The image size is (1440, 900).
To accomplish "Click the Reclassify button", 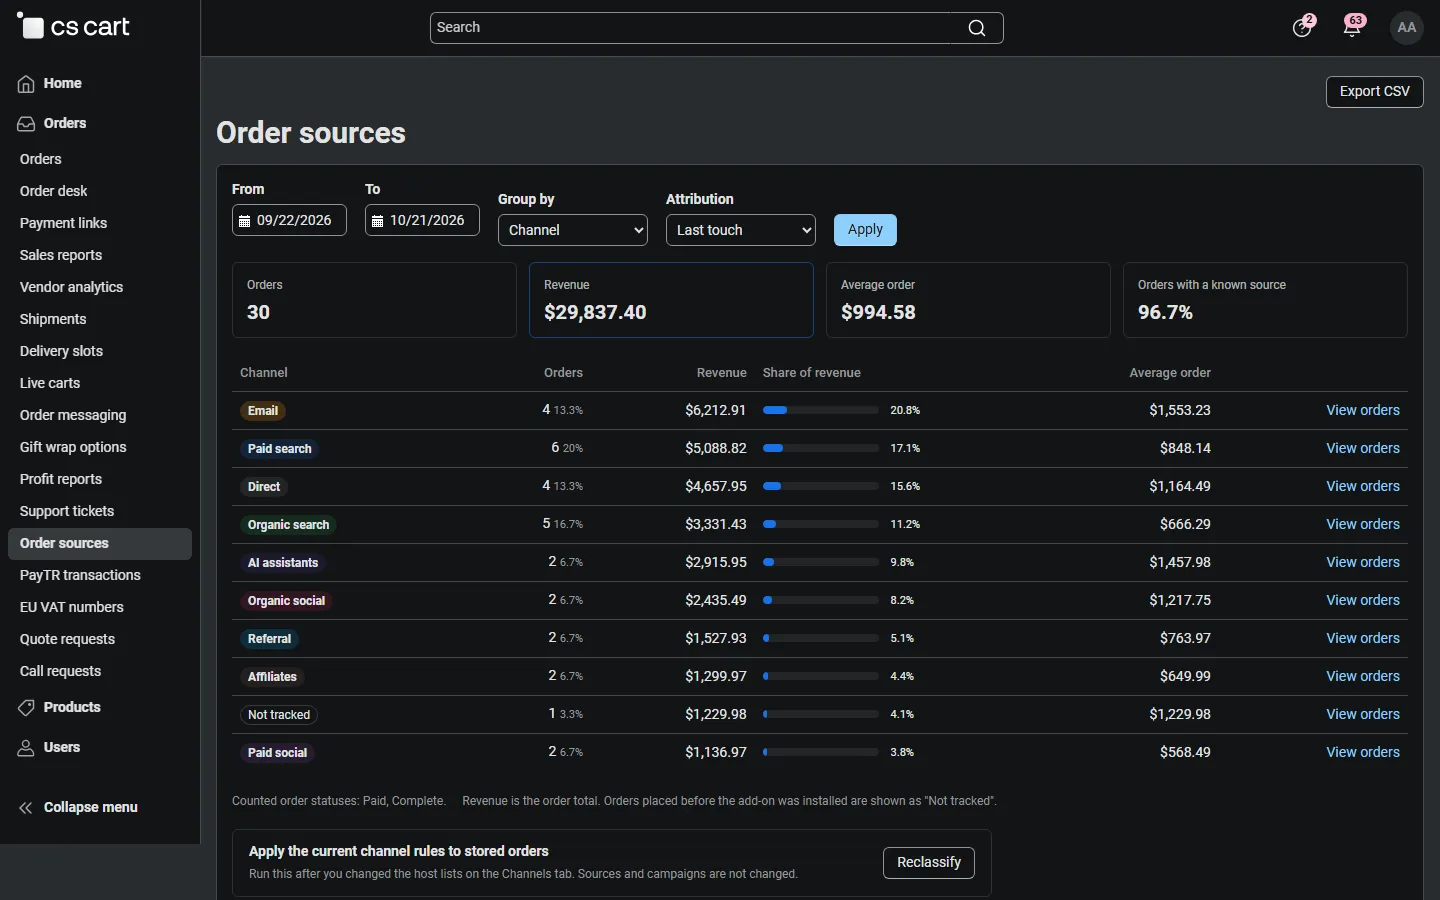I will coord(928,863).
